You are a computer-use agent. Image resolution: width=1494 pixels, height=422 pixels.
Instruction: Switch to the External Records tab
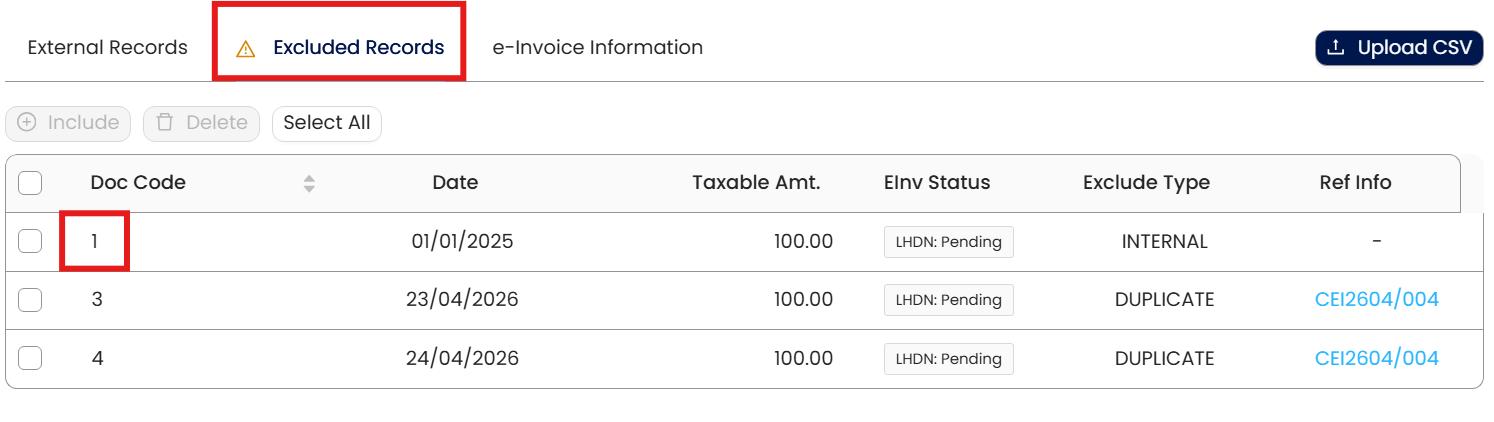point(107,47)
